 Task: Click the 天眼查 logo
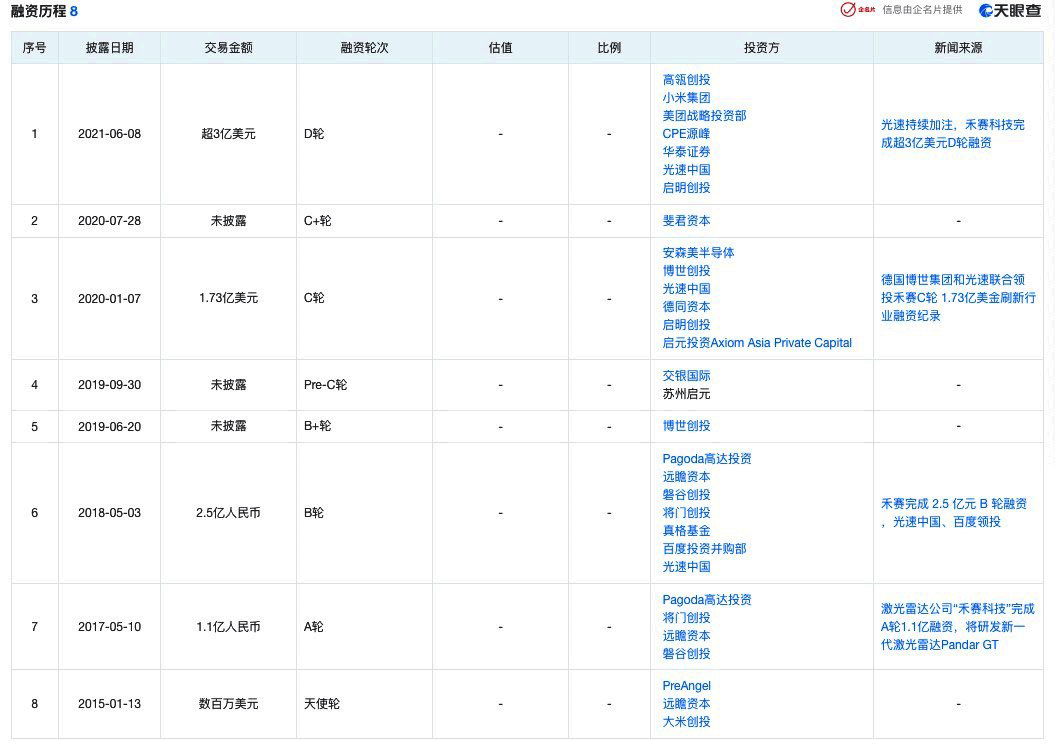(x=1010, y=10)
